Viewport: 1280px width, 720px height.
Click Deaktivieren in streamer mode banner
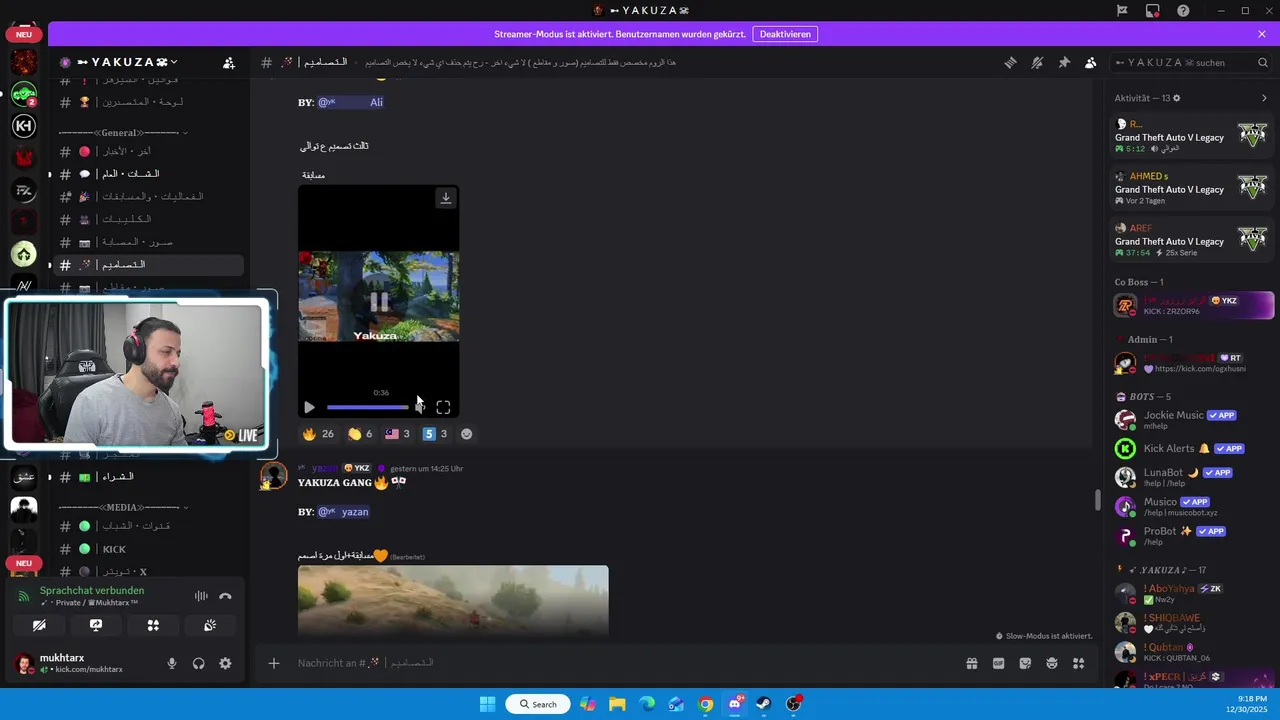(785, 34)
